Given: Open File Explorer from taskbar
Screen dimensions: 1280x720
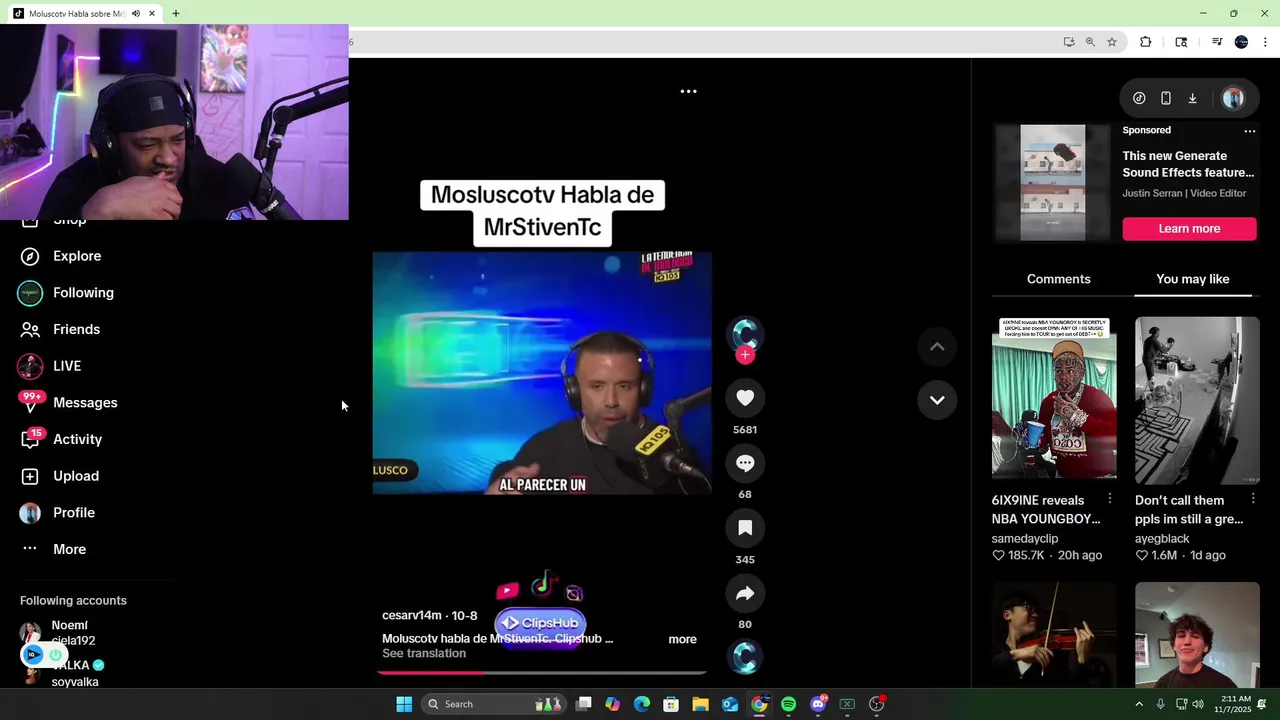Looking at the screenshot, I should coord(700,704).
